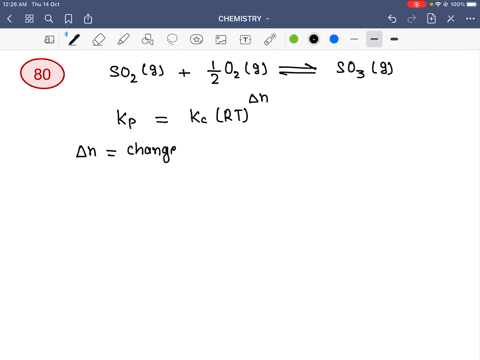Add a new page
This screenshot has width=480, height=360.
pos(431,18)
